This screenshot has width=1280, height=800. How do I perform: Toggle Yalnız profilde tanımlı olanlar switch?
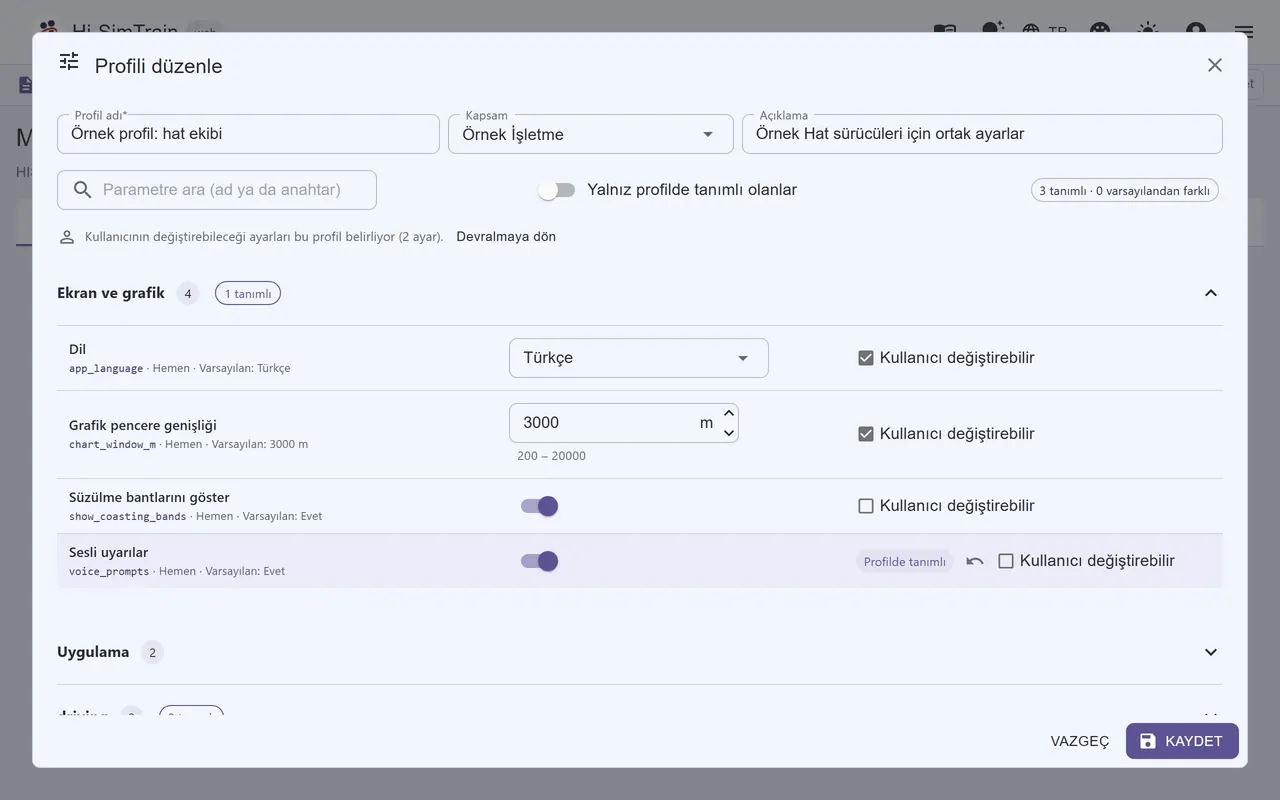tap(556, 190)
